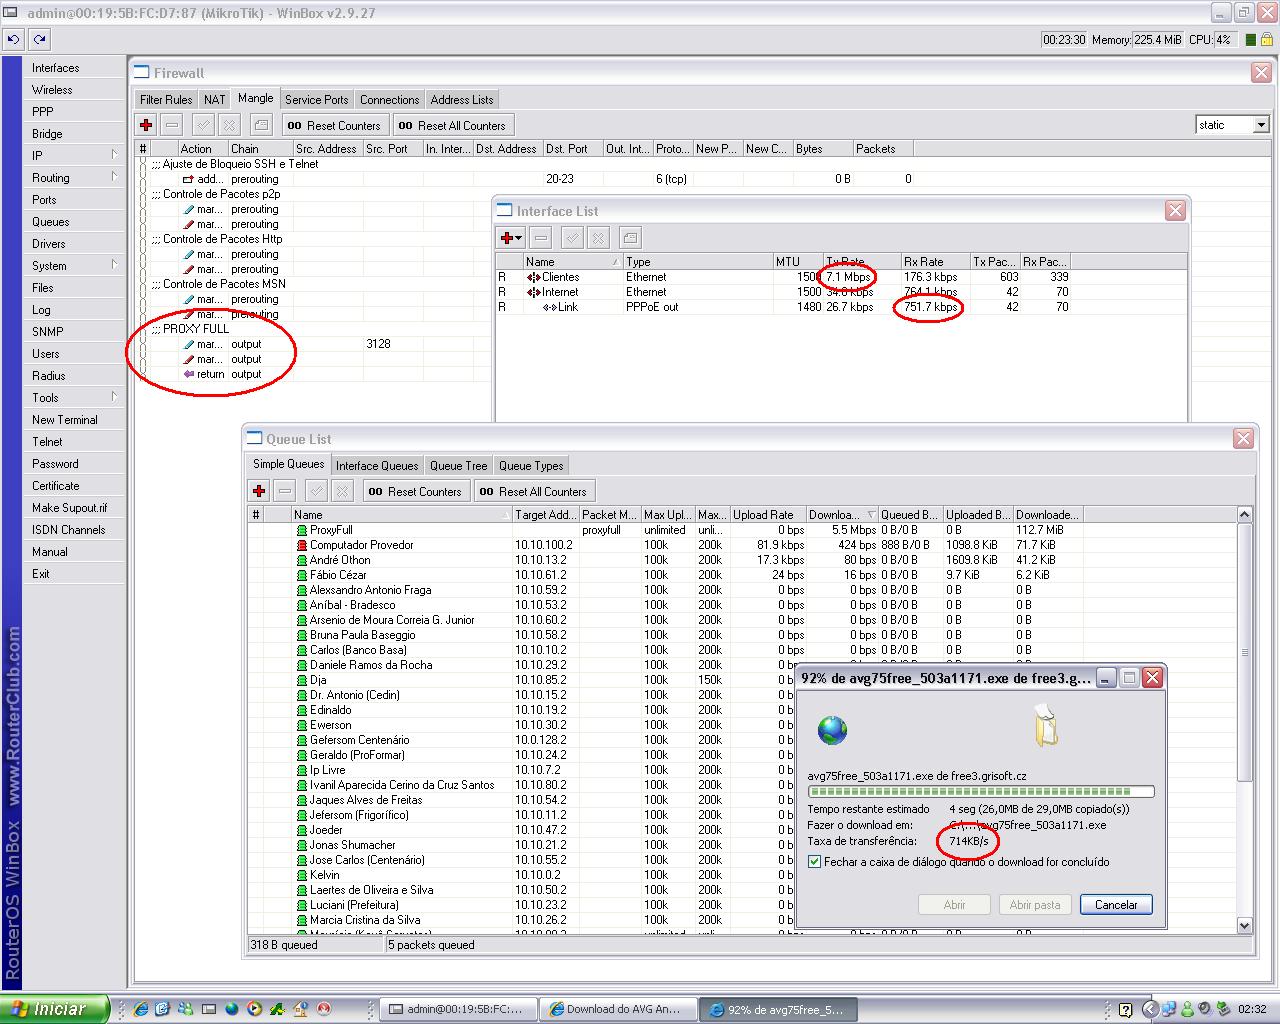Screen dimensions: 1280x1024
Task: Click the comment icon in Interface List toolbar
Action: point(629,238)
